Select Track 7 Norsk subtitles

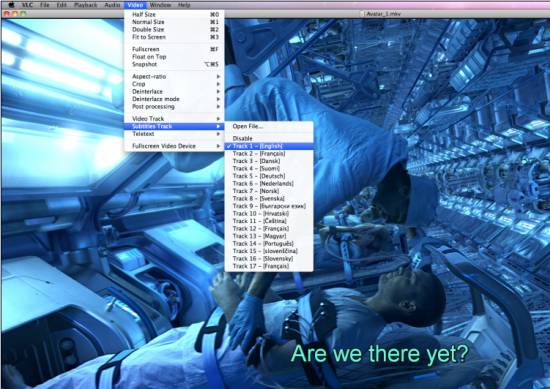point(269,191)
